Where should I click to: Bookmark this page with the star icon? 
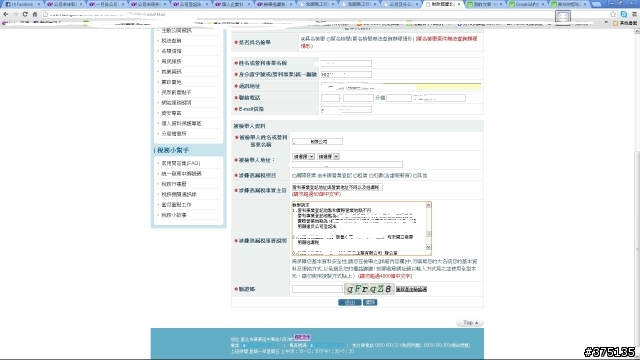pyautogui.click(x=613, y=14)
